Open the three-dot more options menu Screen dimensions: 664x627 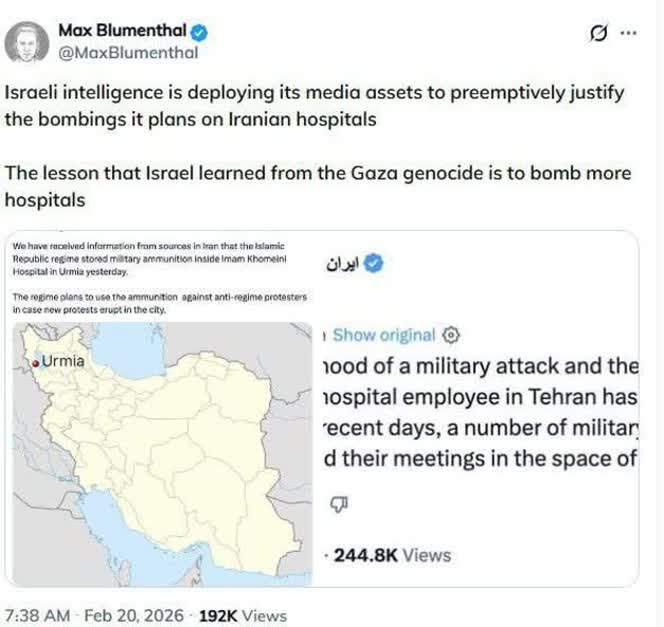coord(628,32)
